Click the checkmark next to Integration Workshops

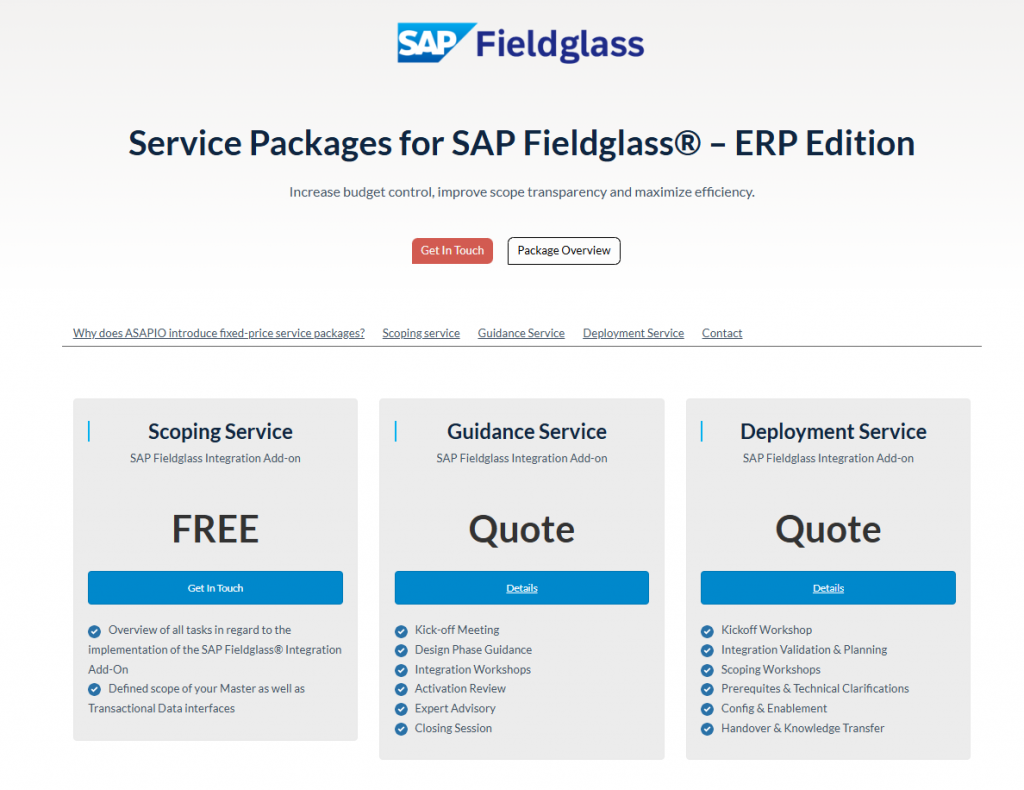401,670
